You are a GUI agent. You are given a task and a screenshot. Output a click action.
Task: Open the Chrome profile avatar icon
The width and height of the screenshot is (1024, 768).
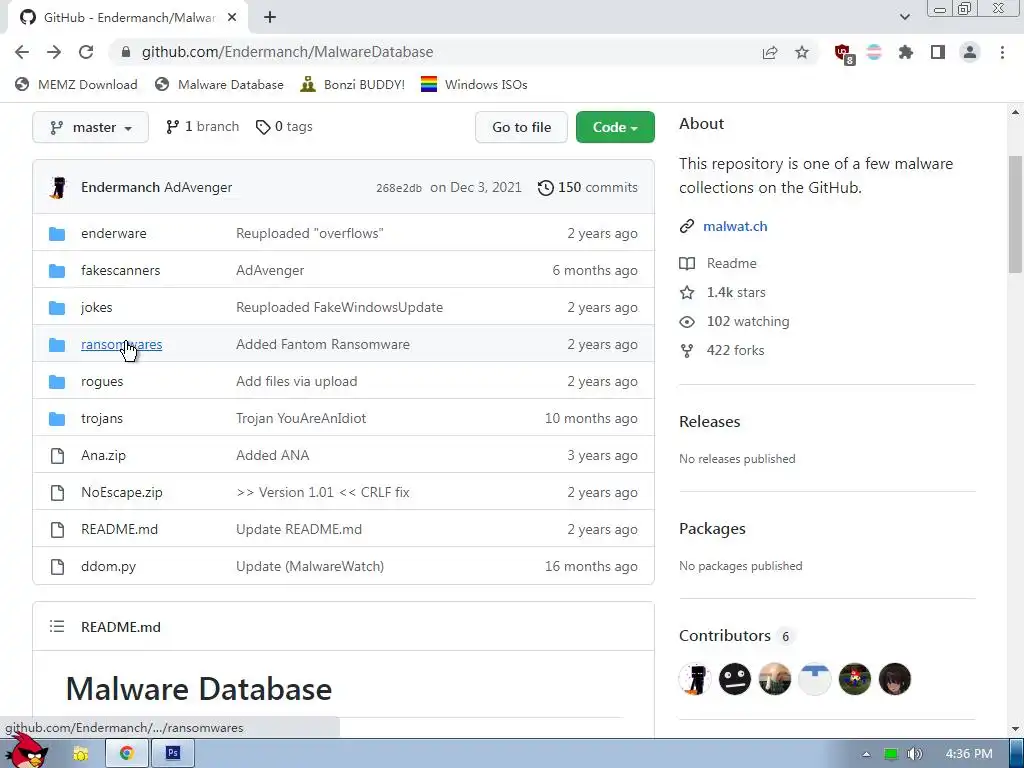(970, 52)
